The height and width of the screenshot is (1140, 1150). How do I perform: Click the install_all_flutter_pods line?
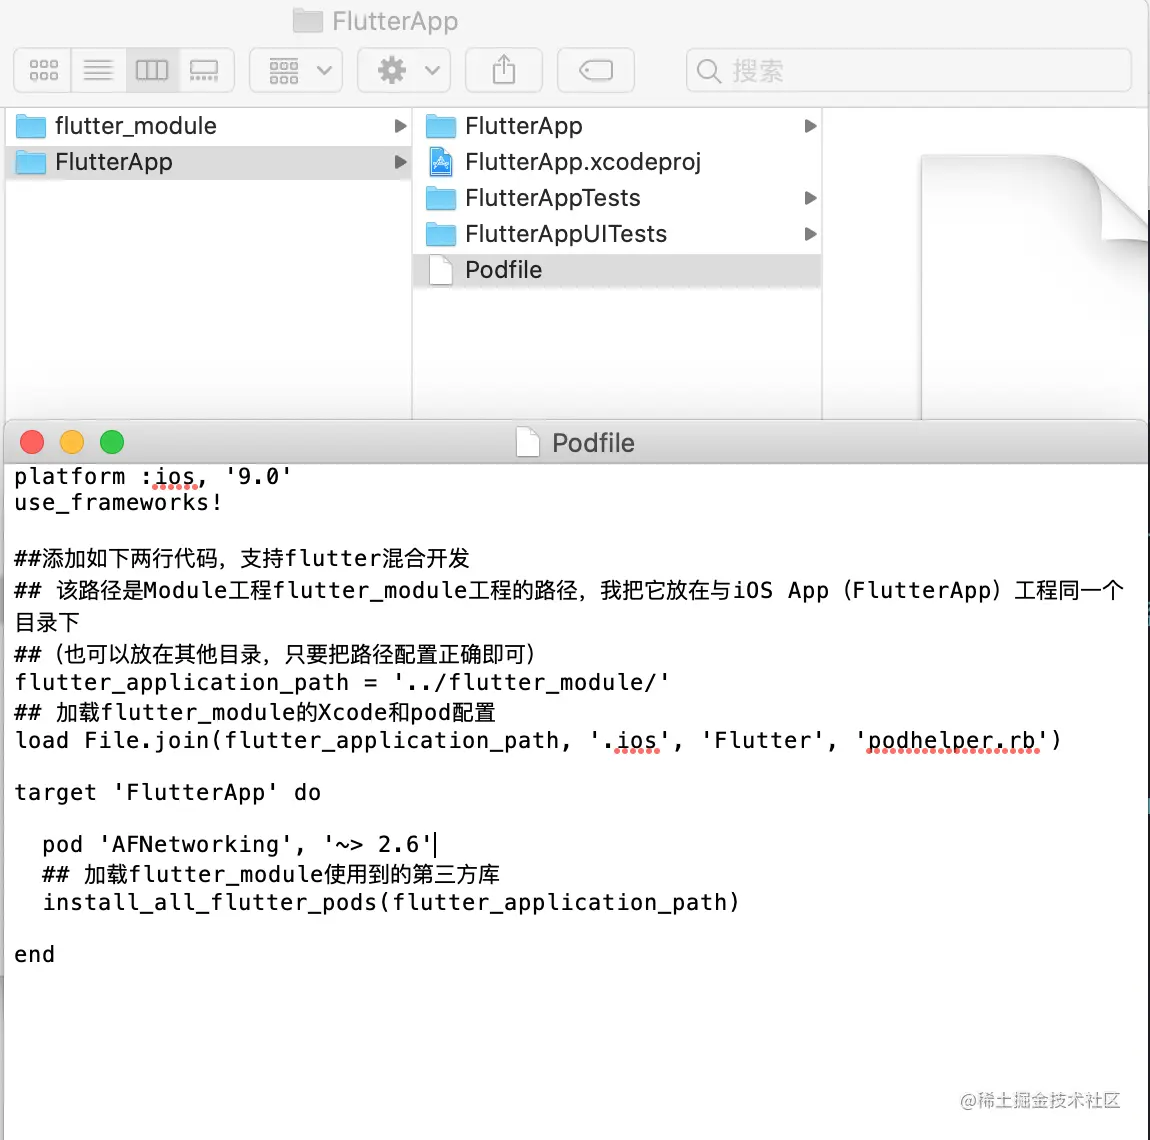[391, 902]
